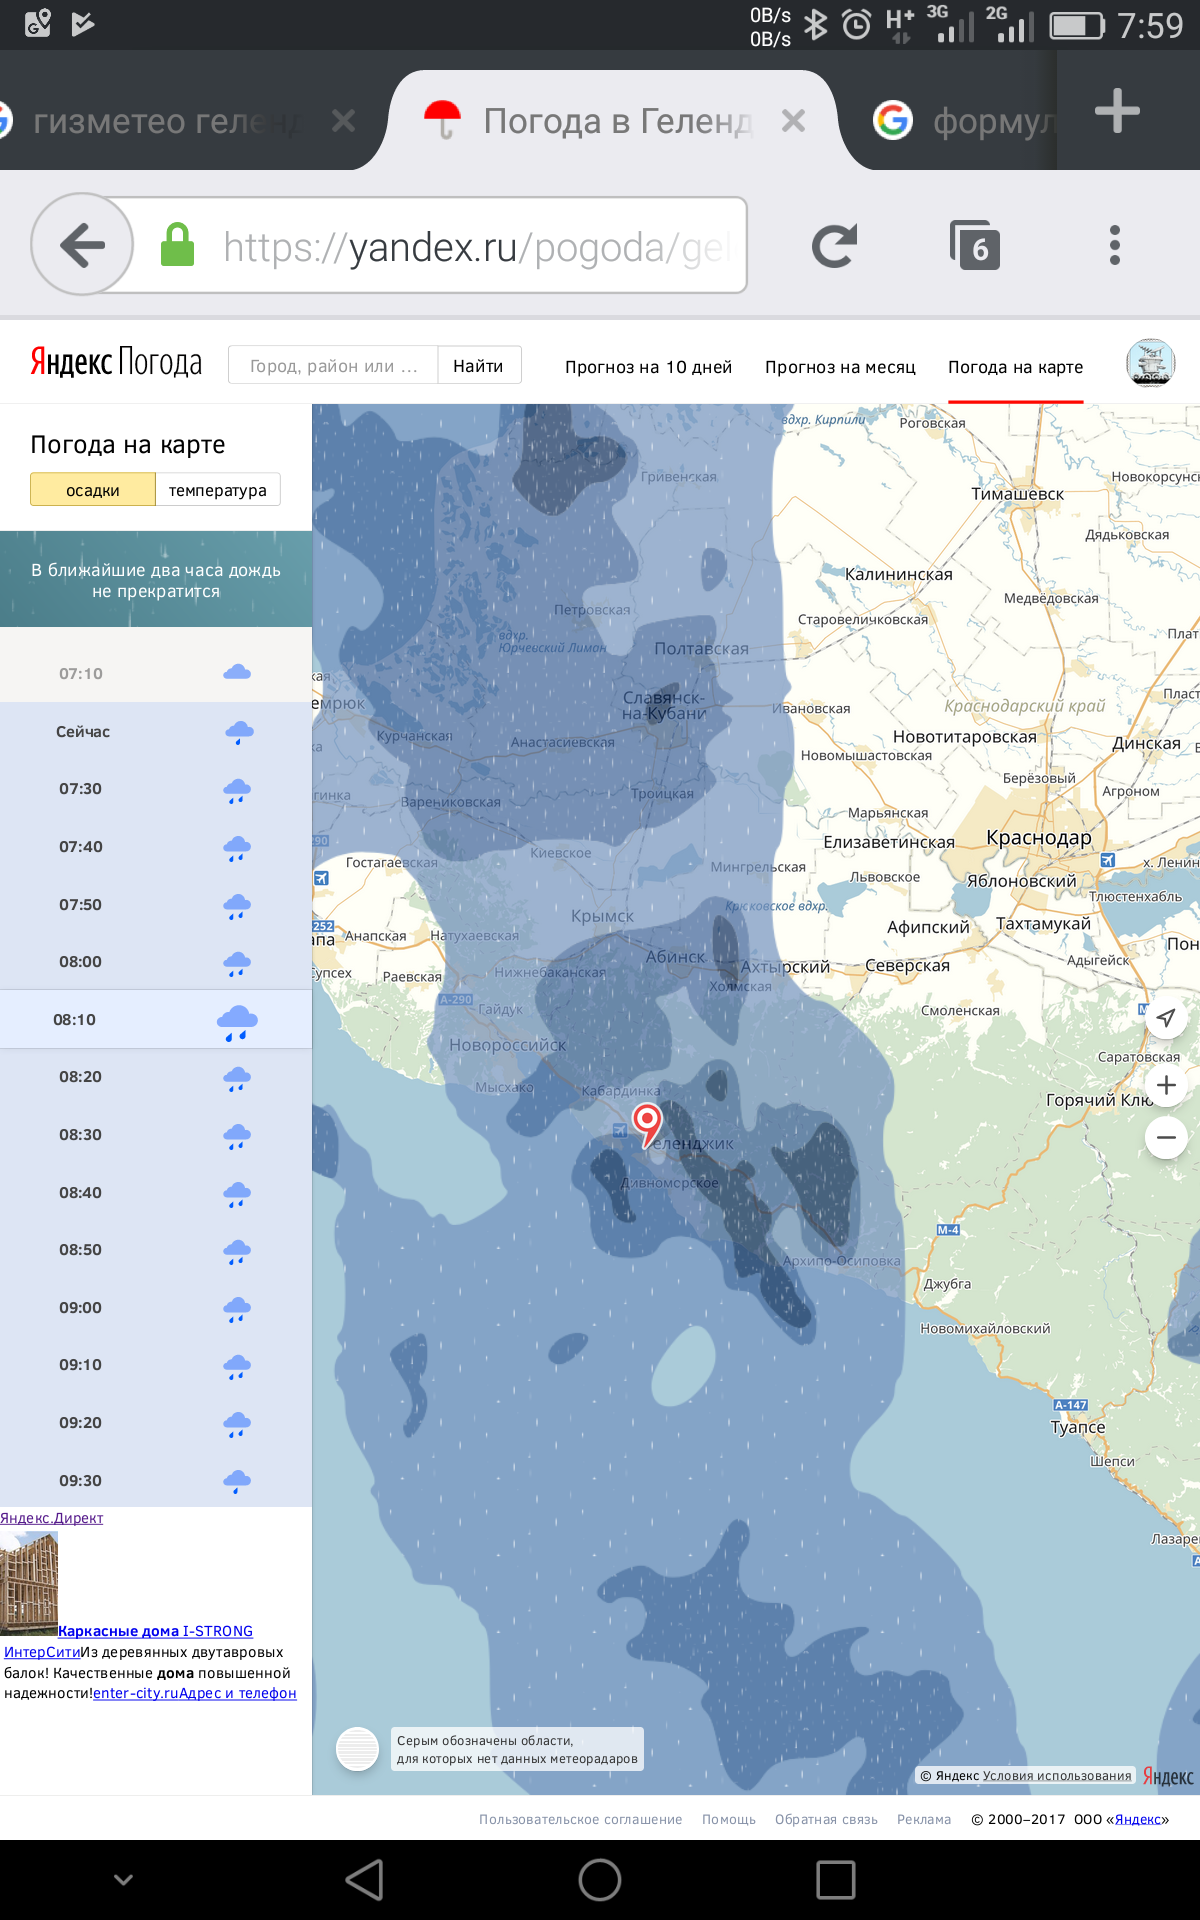The width and height of the screenshot is (1200, 1920).
Task: Go back using the browser back arrow
Action: coord(82,245)
